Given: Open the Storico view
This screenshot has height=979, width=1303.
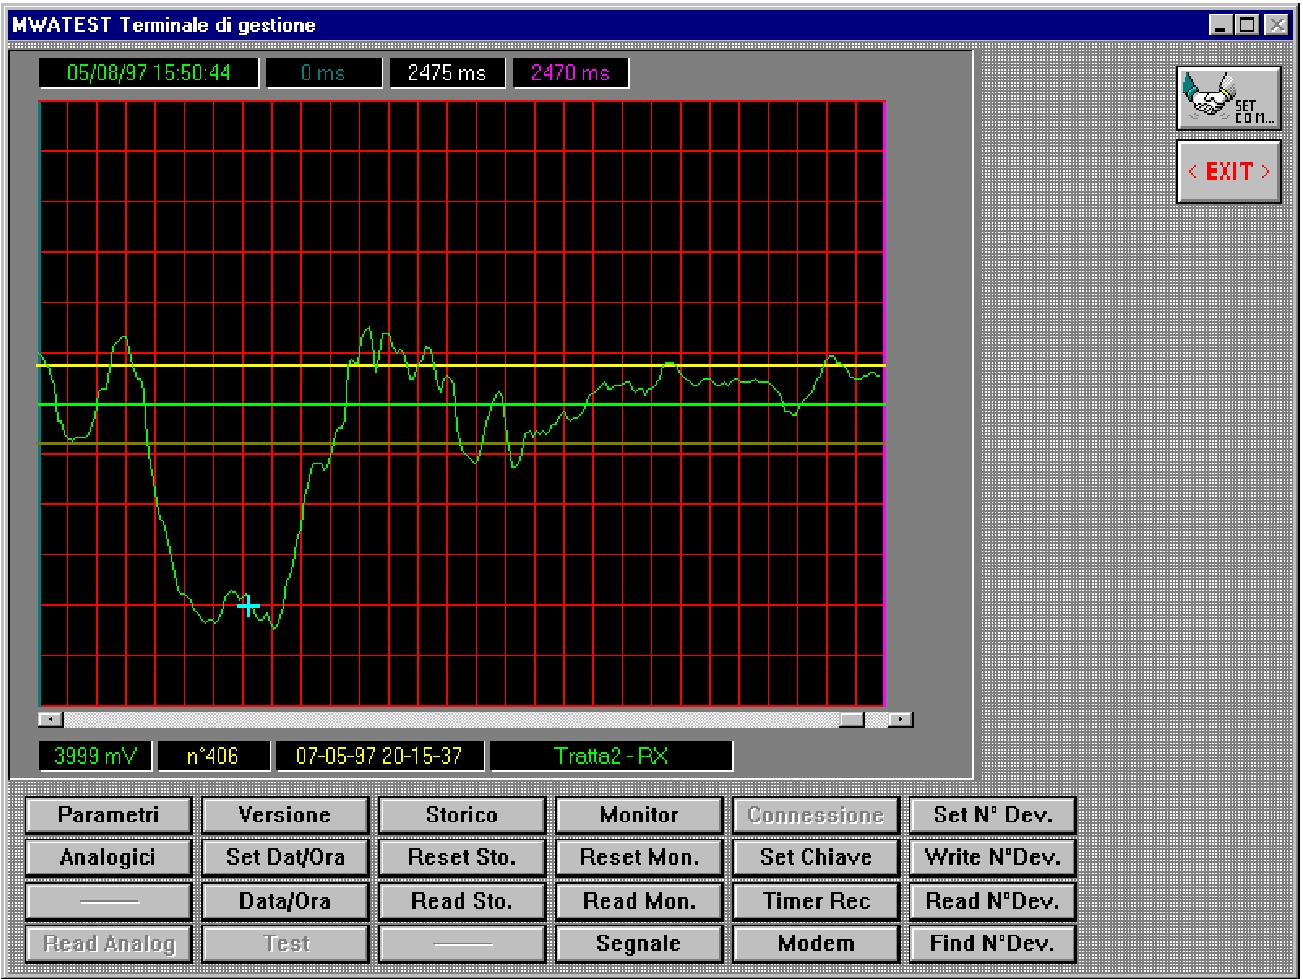Looking at the screenshot, I should pyautogui.click(x=462, y=815).
